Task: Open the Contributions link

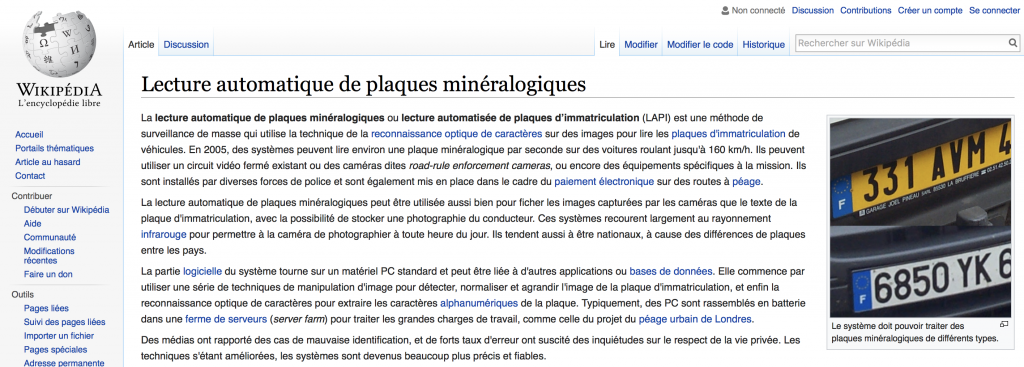Action: pyautogui.click(x=865, y=10)
